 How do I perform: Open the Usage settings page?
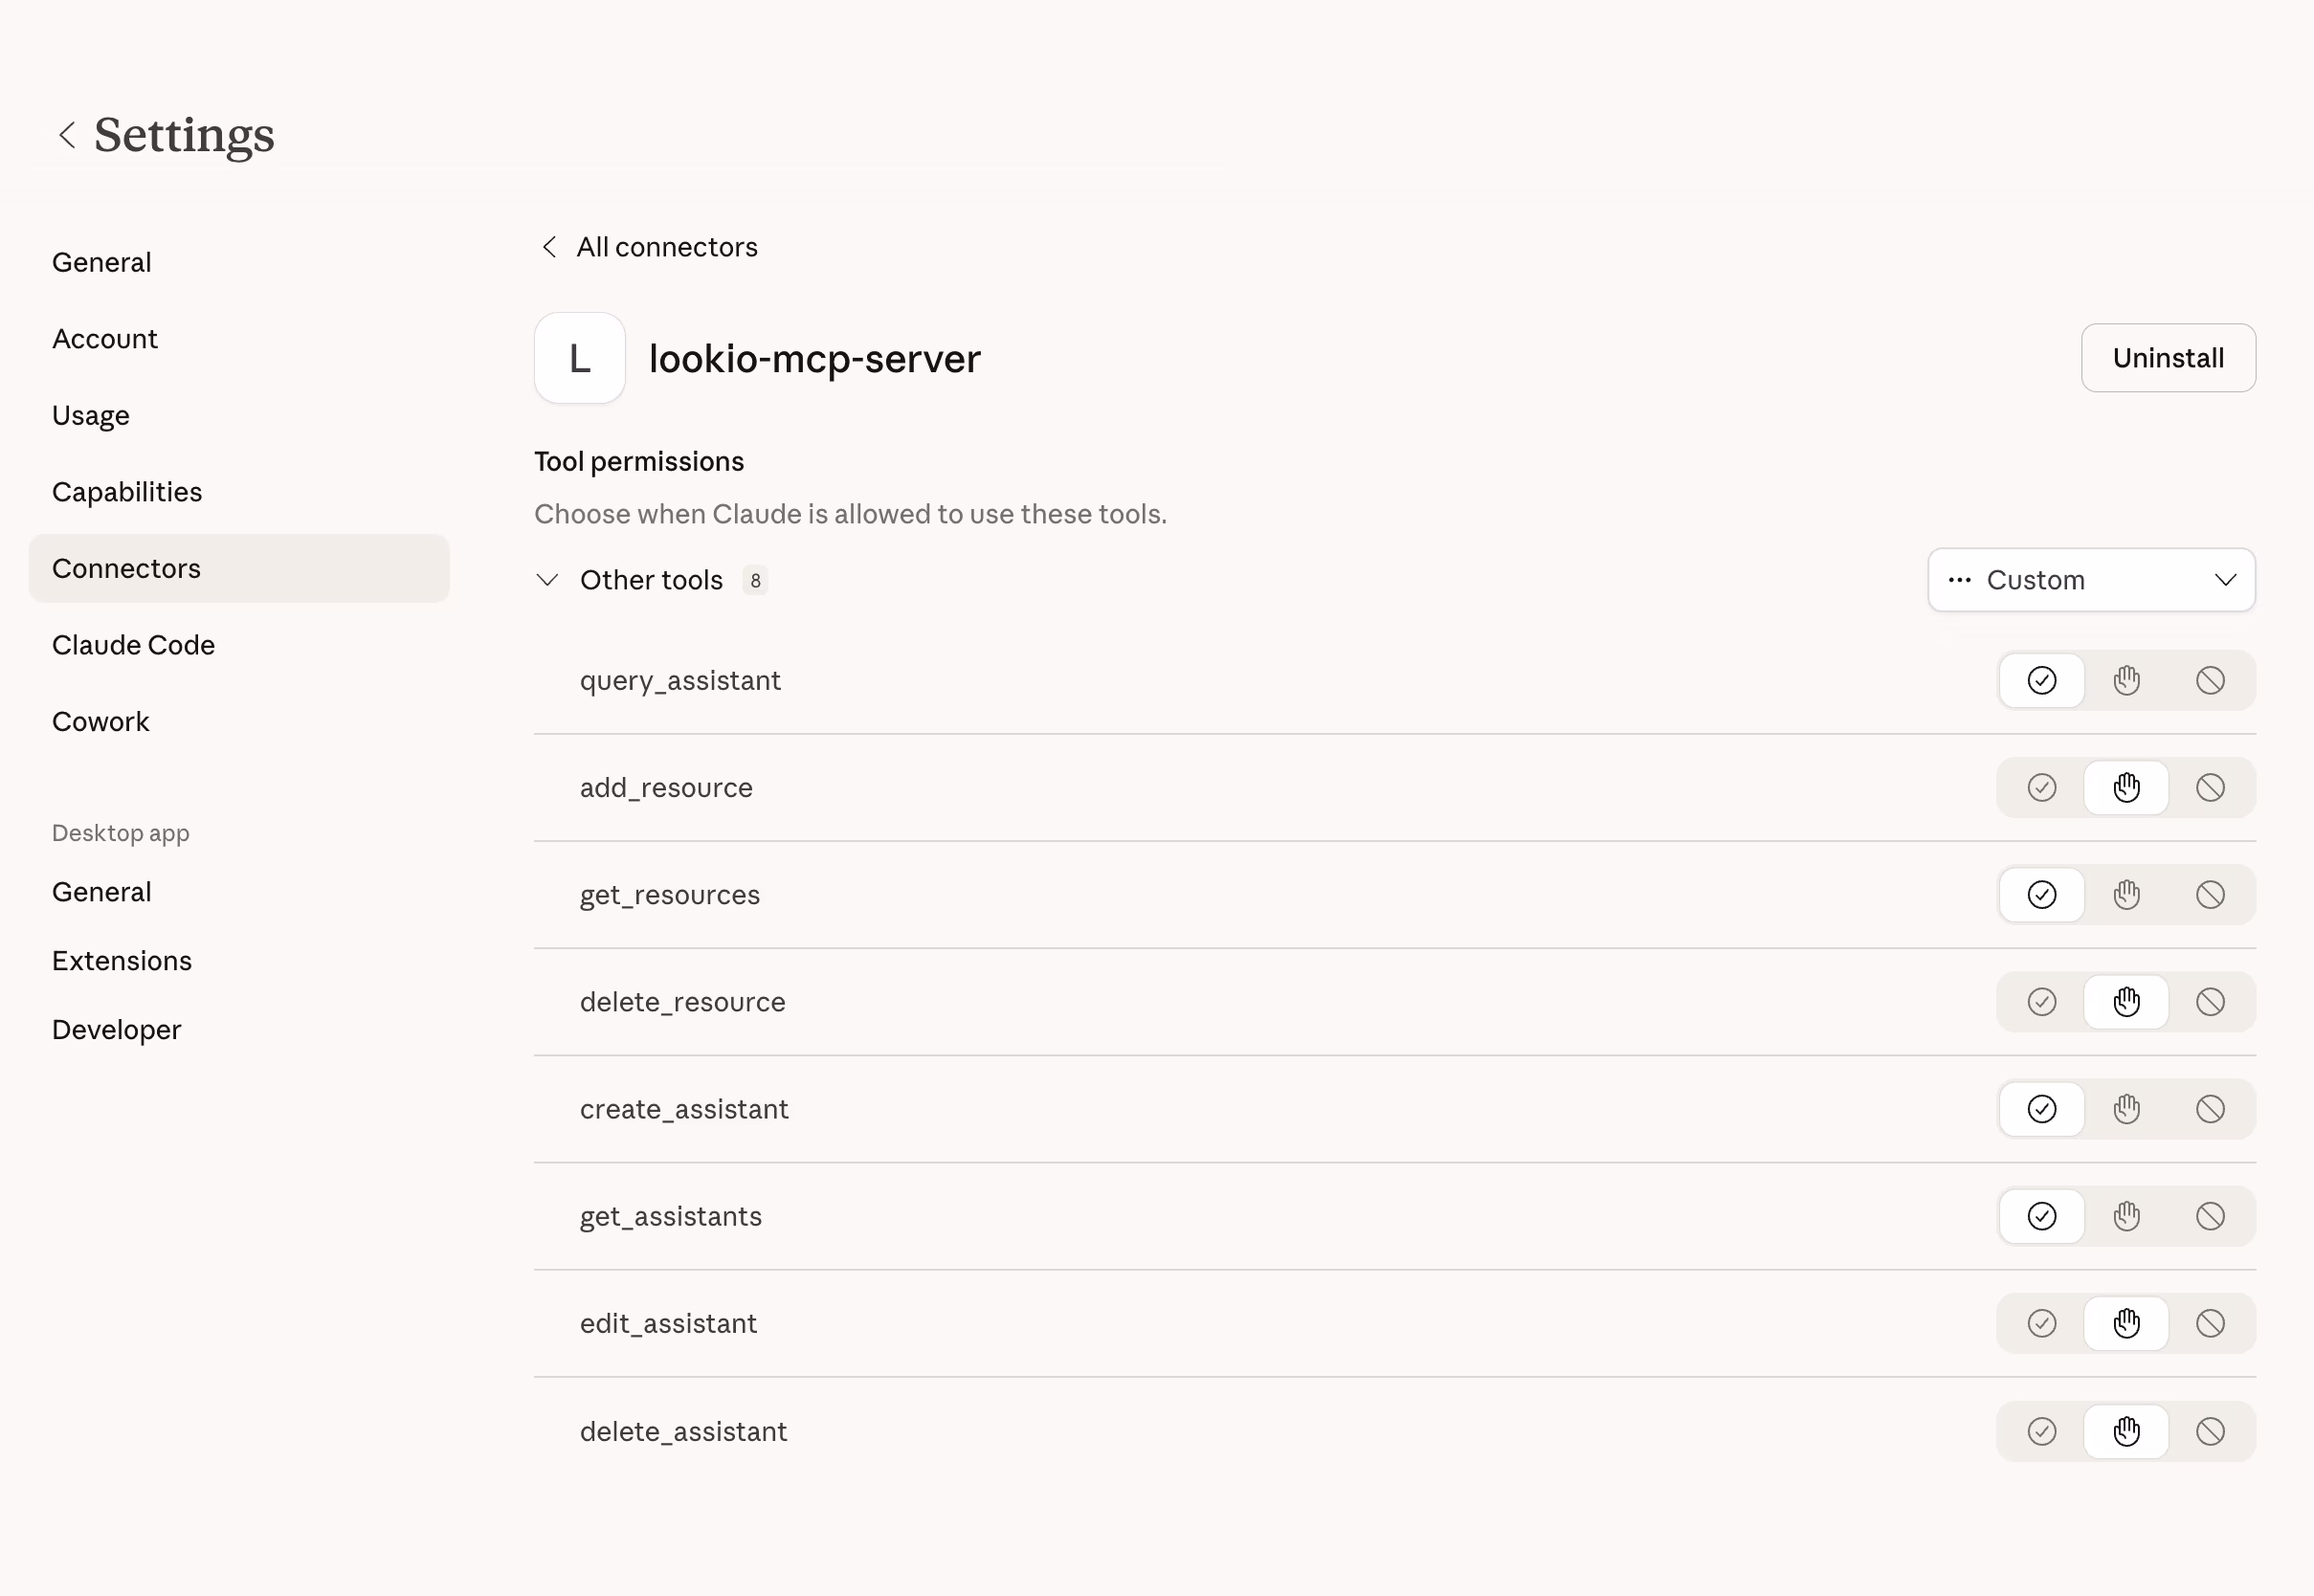(90, 415)
